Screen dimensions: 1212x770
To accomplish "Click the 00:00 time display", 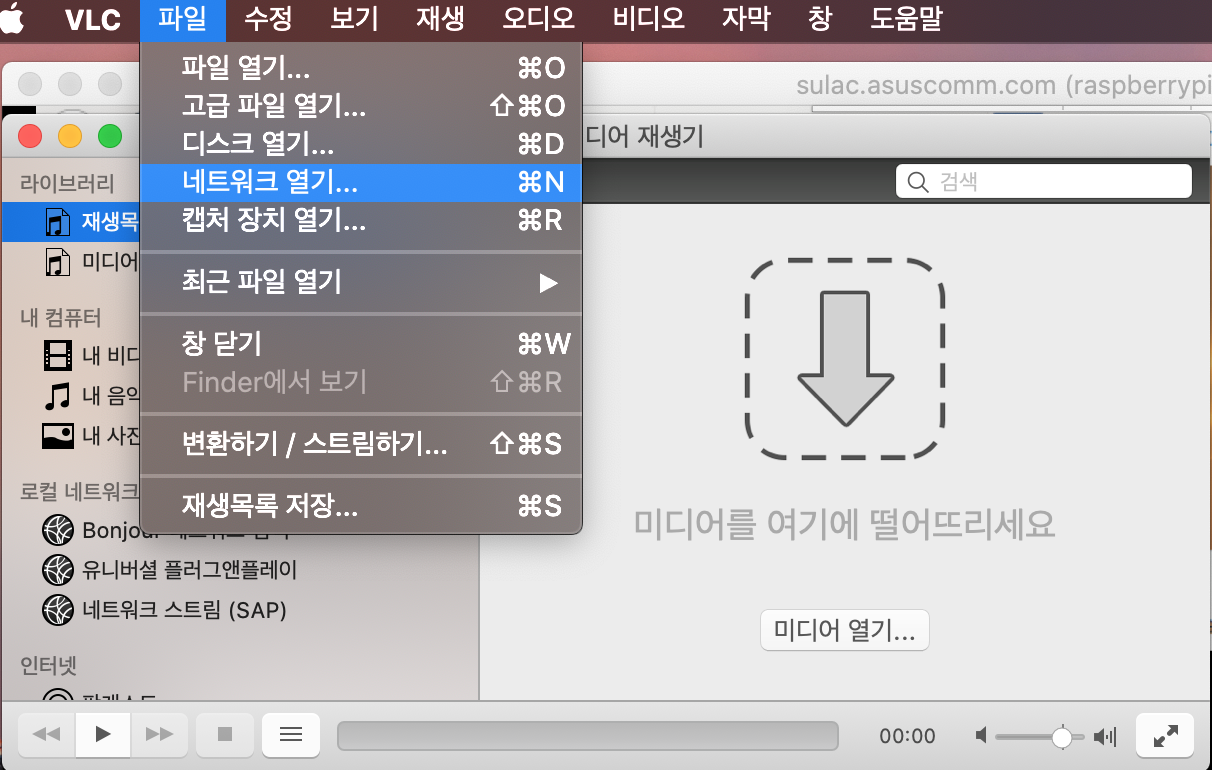I will click(x=907, y=736).
